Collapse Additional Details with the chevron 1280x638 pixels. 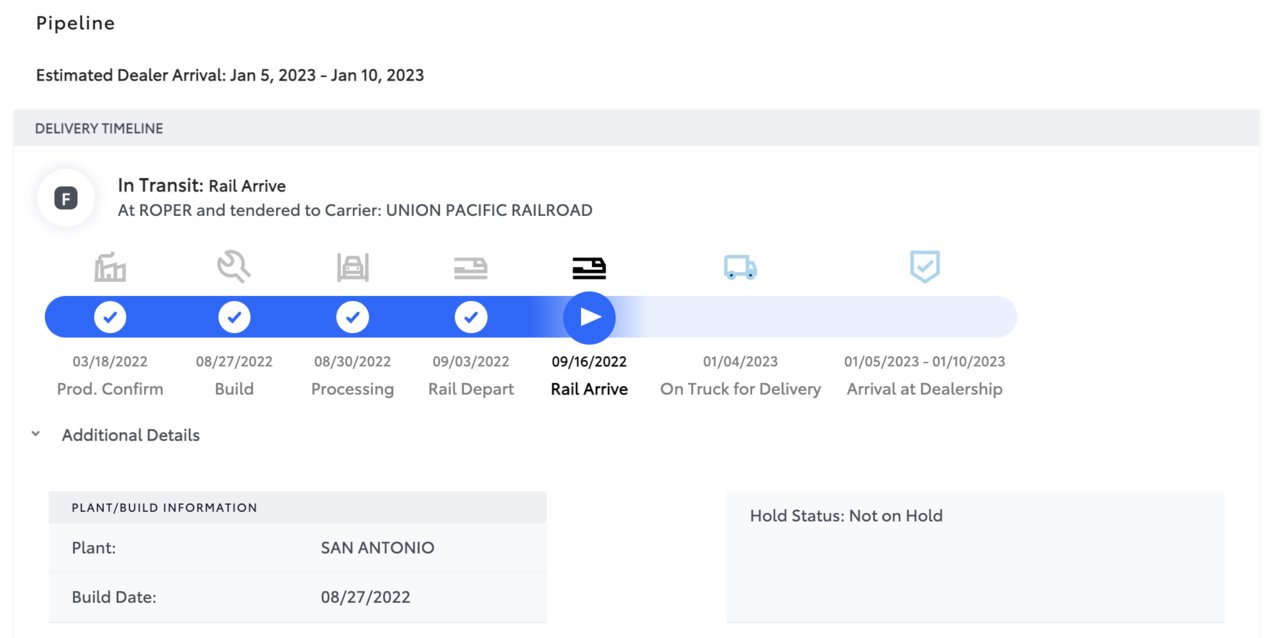coord(35,435)
